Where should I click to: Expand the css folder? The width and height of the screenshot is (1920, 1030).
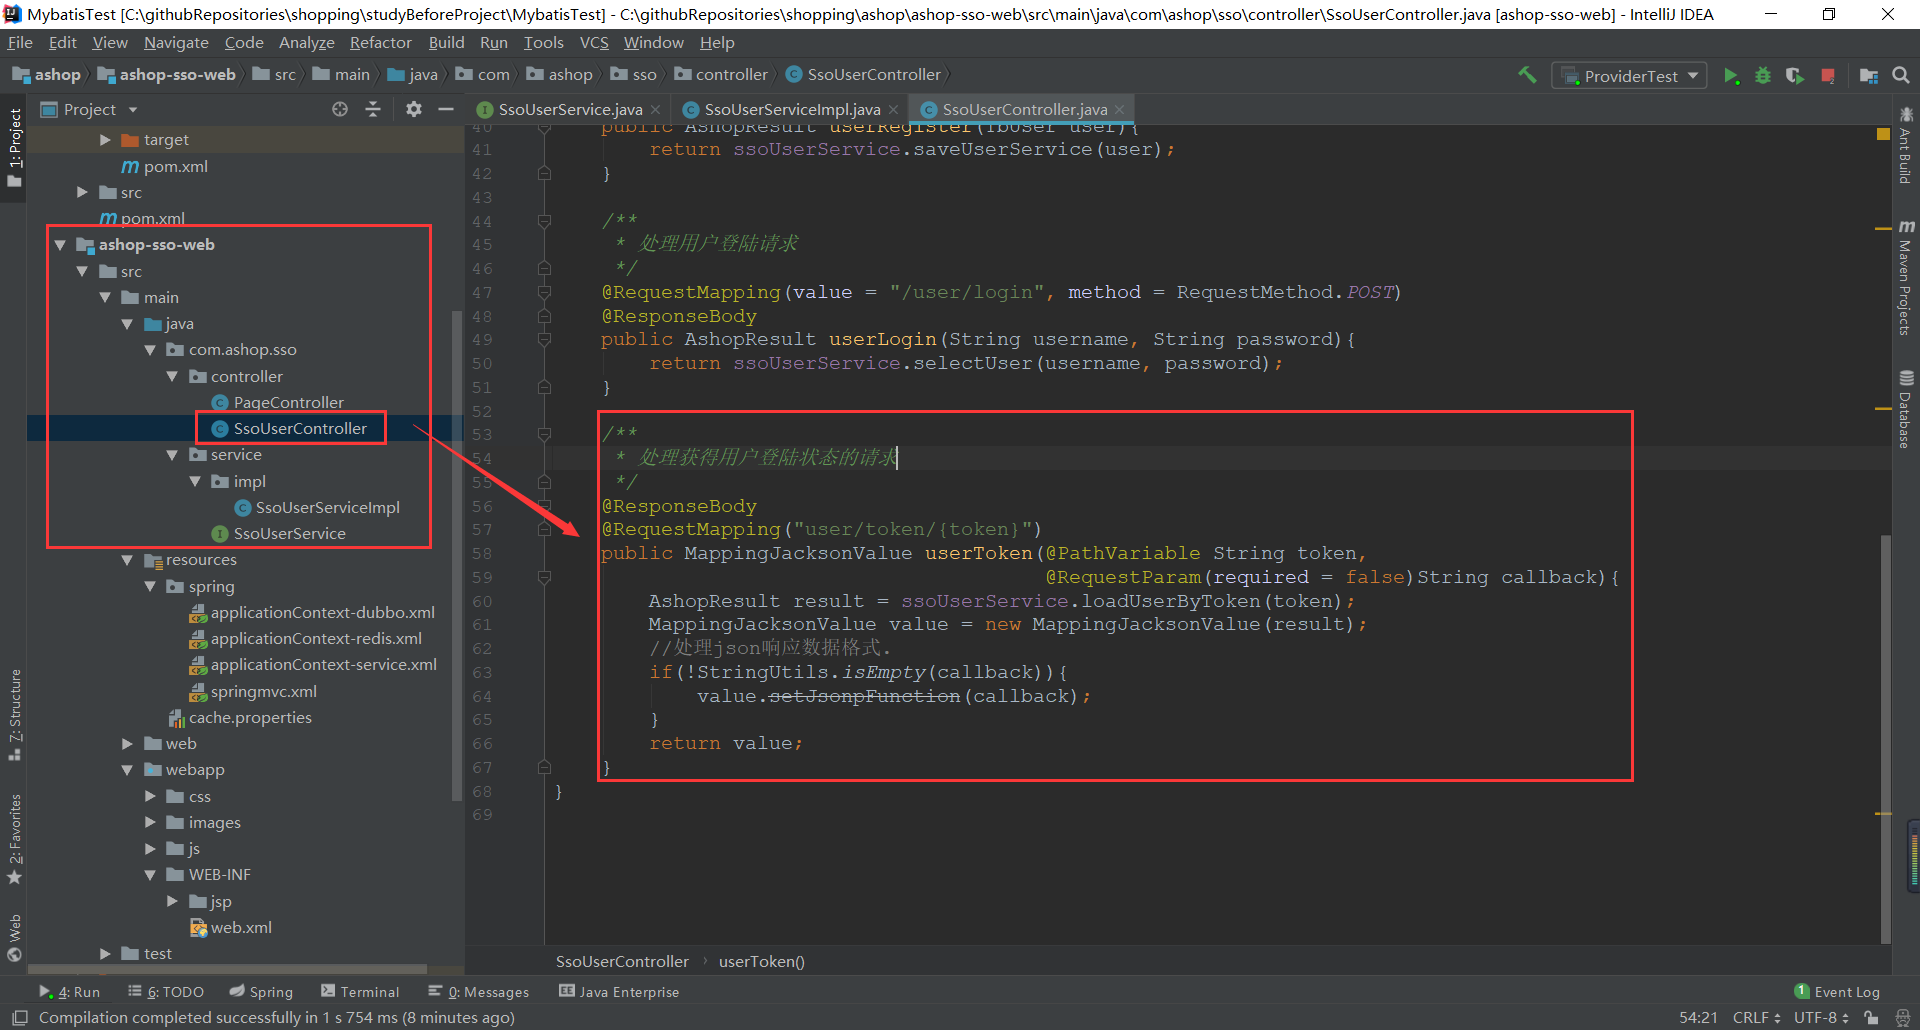pyautogui.click(x=150, y=797)
